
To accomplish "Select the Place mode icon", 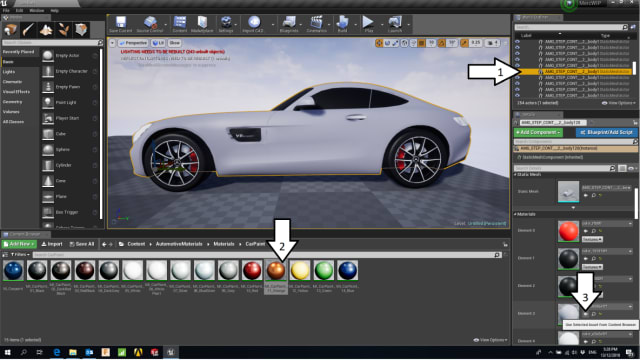I will pos(10,30).
